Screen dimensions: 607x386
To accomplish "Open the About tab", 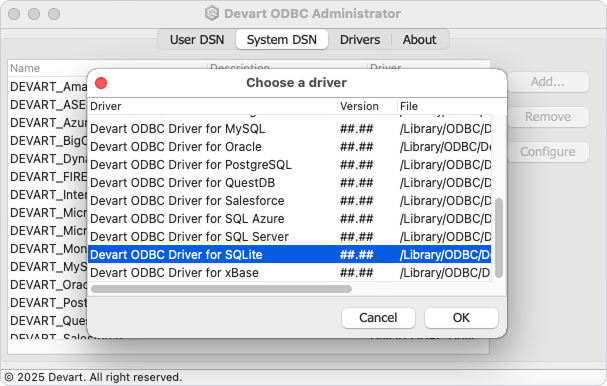I will (419, 39).
